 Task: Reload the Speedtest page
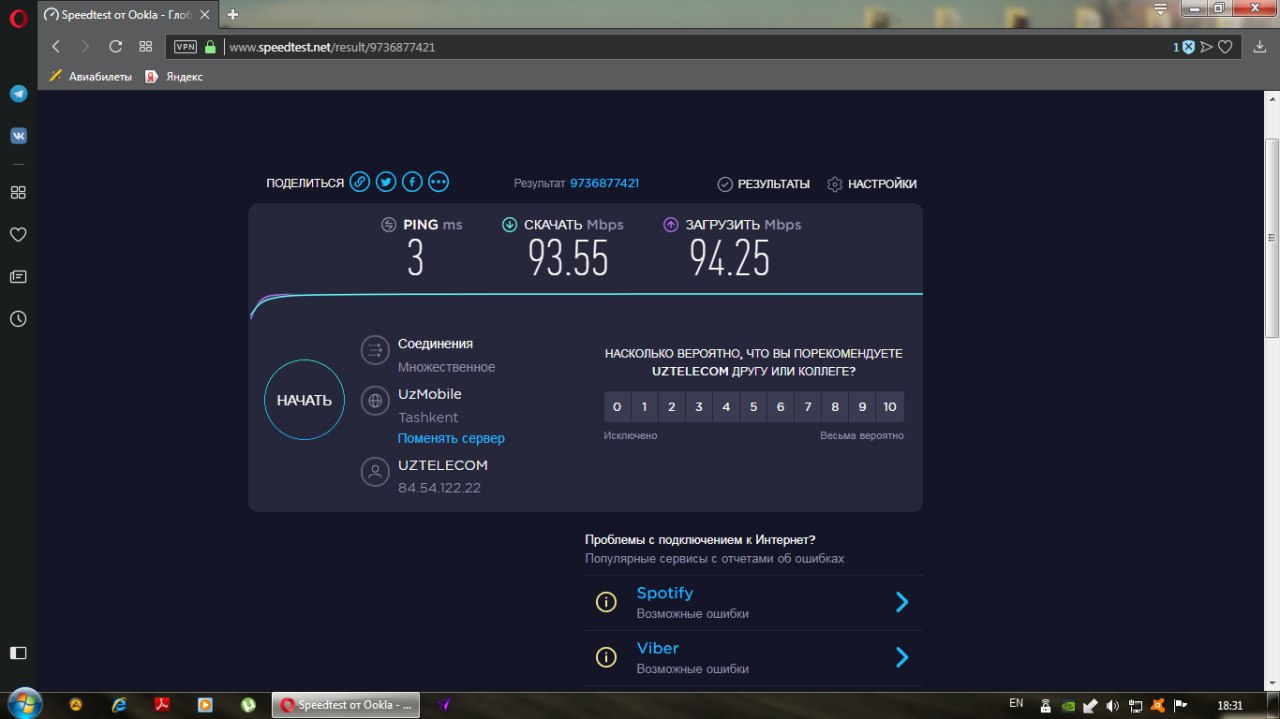pyautogui.click(x=115, y=46)
